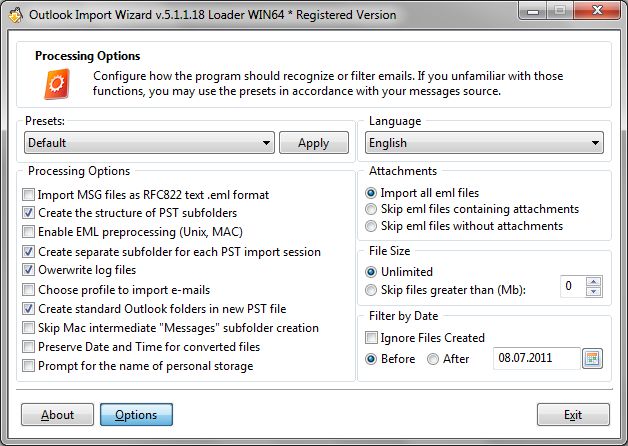
Task: Increase the file size Mb spinner value
Action: (x=594, y=281)
